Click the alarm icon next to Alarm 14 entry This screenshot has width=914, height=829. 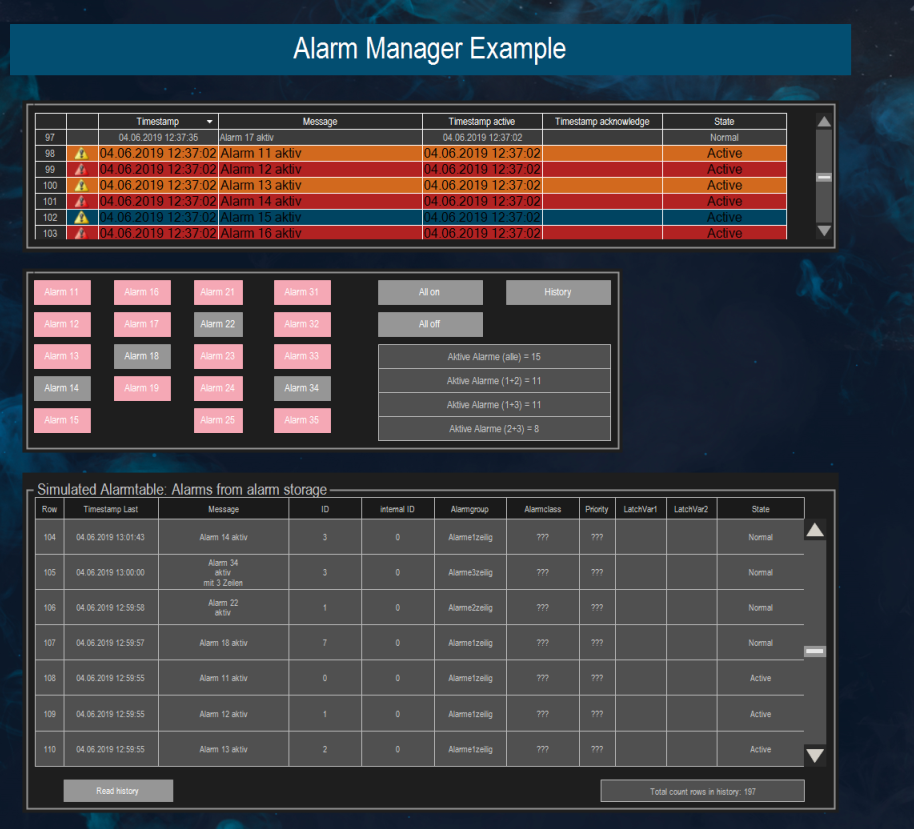coord(82,201)
